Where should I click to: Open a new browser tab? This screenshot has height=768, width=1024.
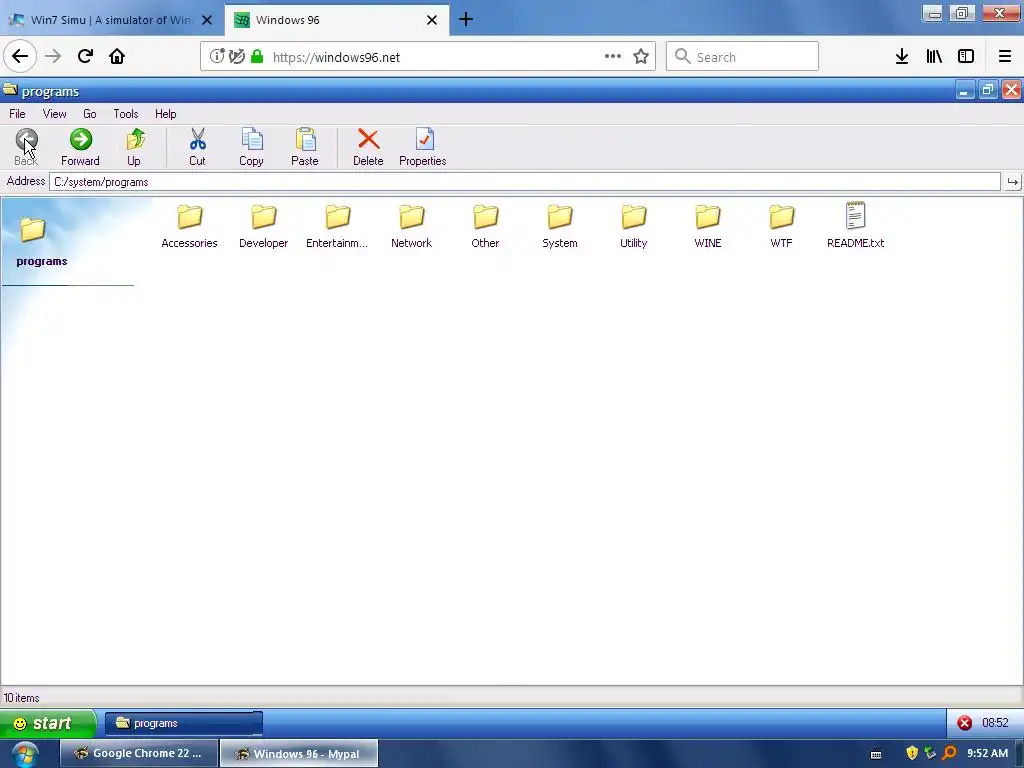pyautogui.click(x=466, y=20)
